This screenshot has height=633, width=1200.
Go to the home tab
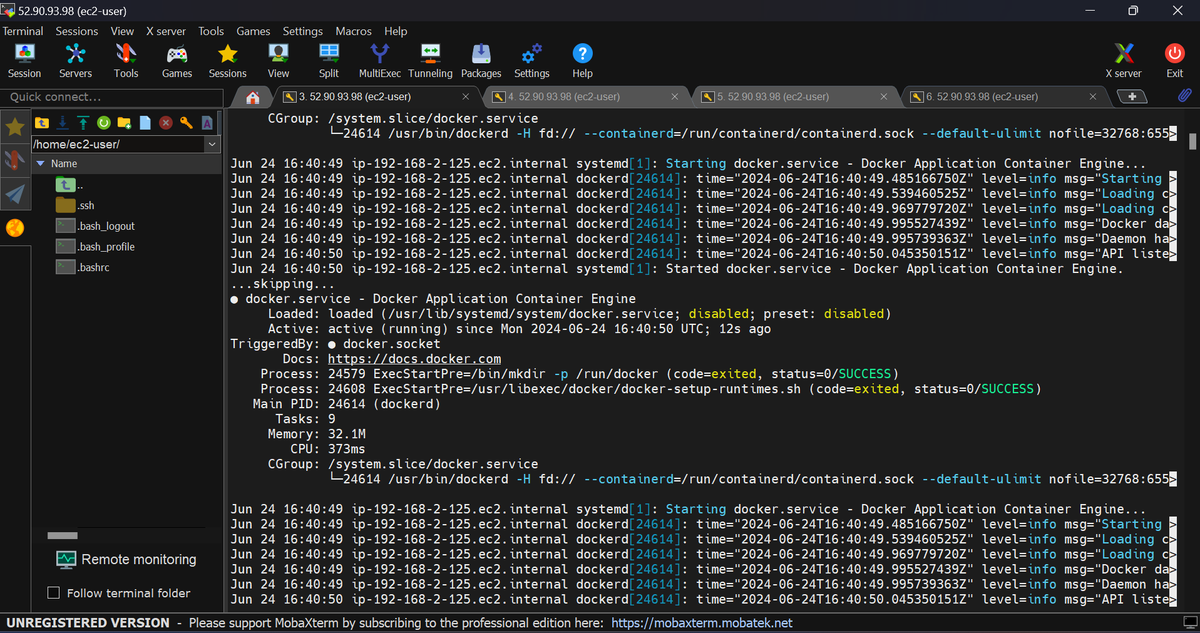click(253, 97)
